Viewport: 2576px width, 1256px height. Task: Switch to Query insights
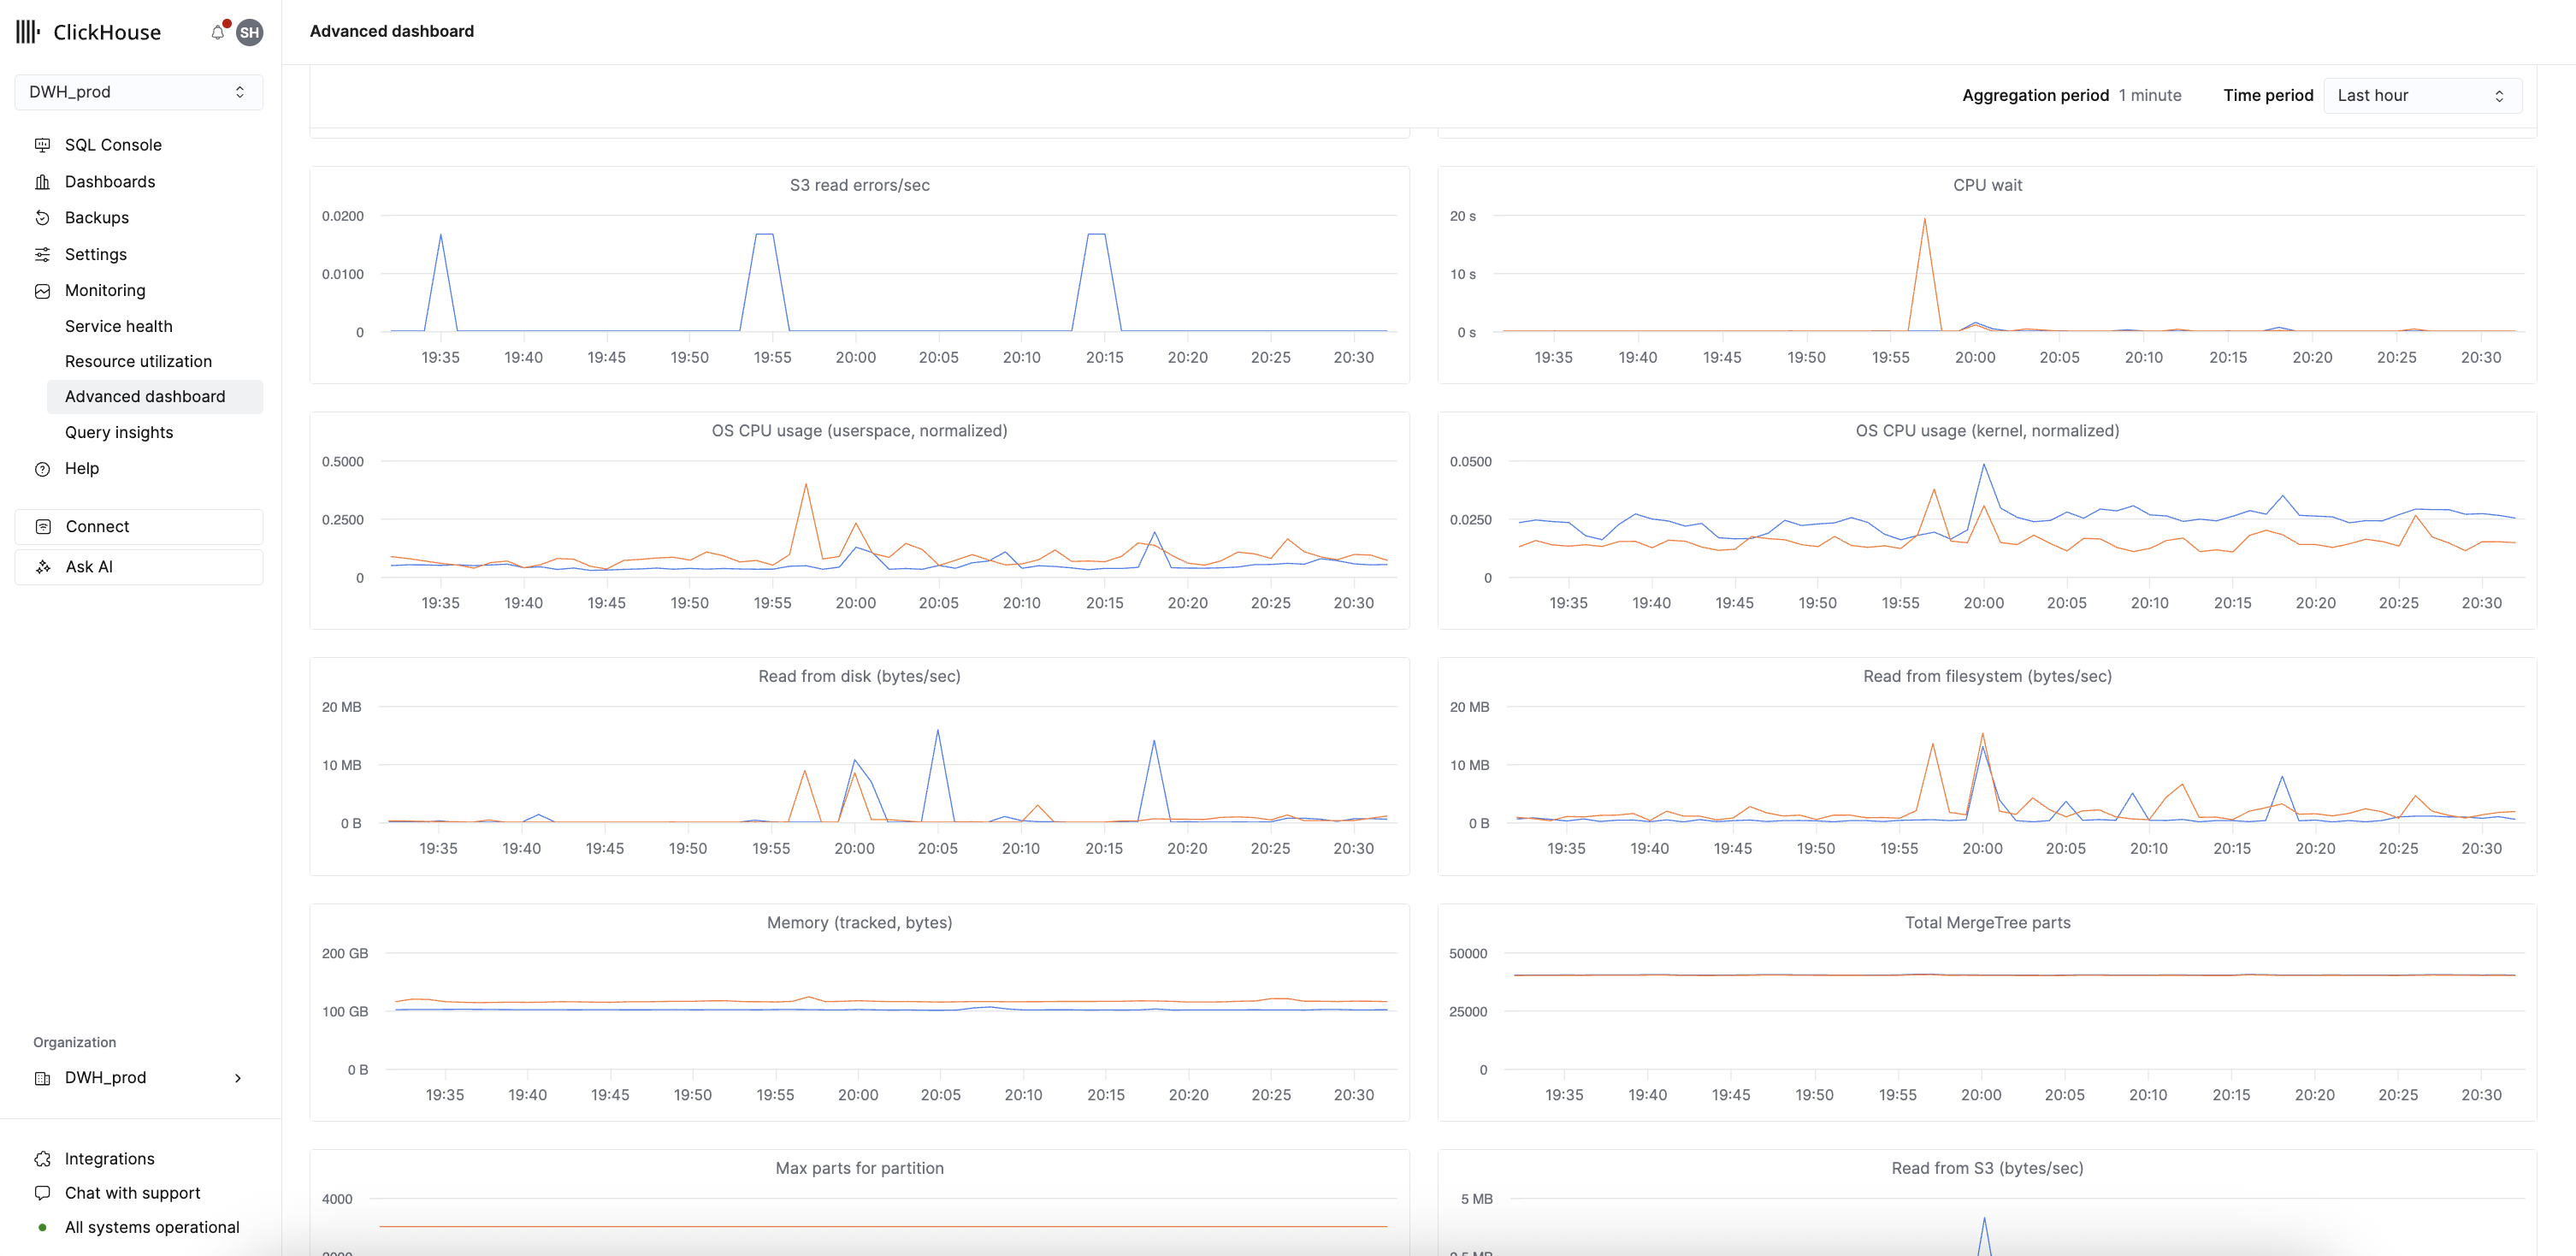point(118,432)
